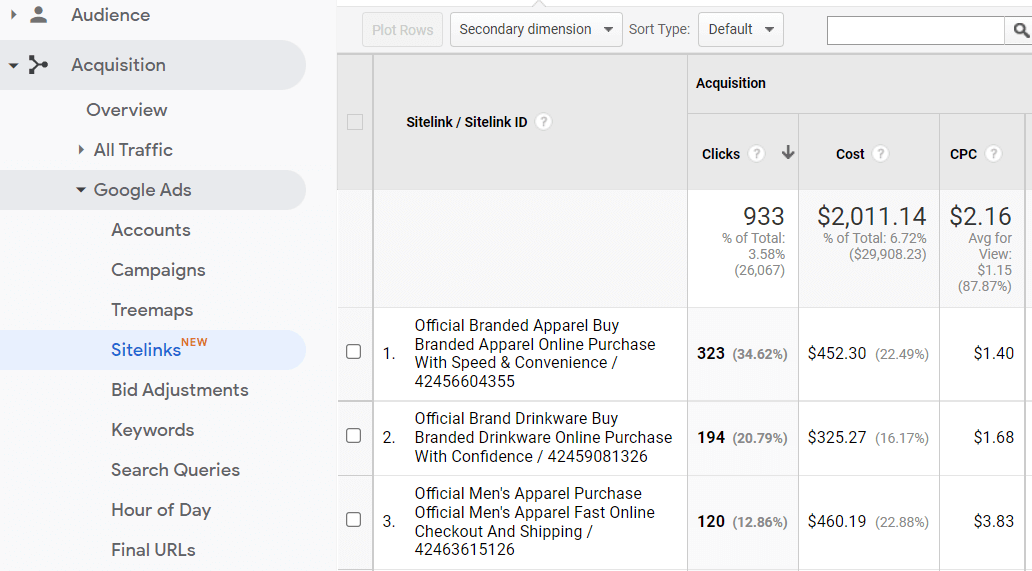The height and width of the screenshot is (571, 1032).
Task: Open help icon next to CPC
Action: pyautogui.click(x=993, y=154)
